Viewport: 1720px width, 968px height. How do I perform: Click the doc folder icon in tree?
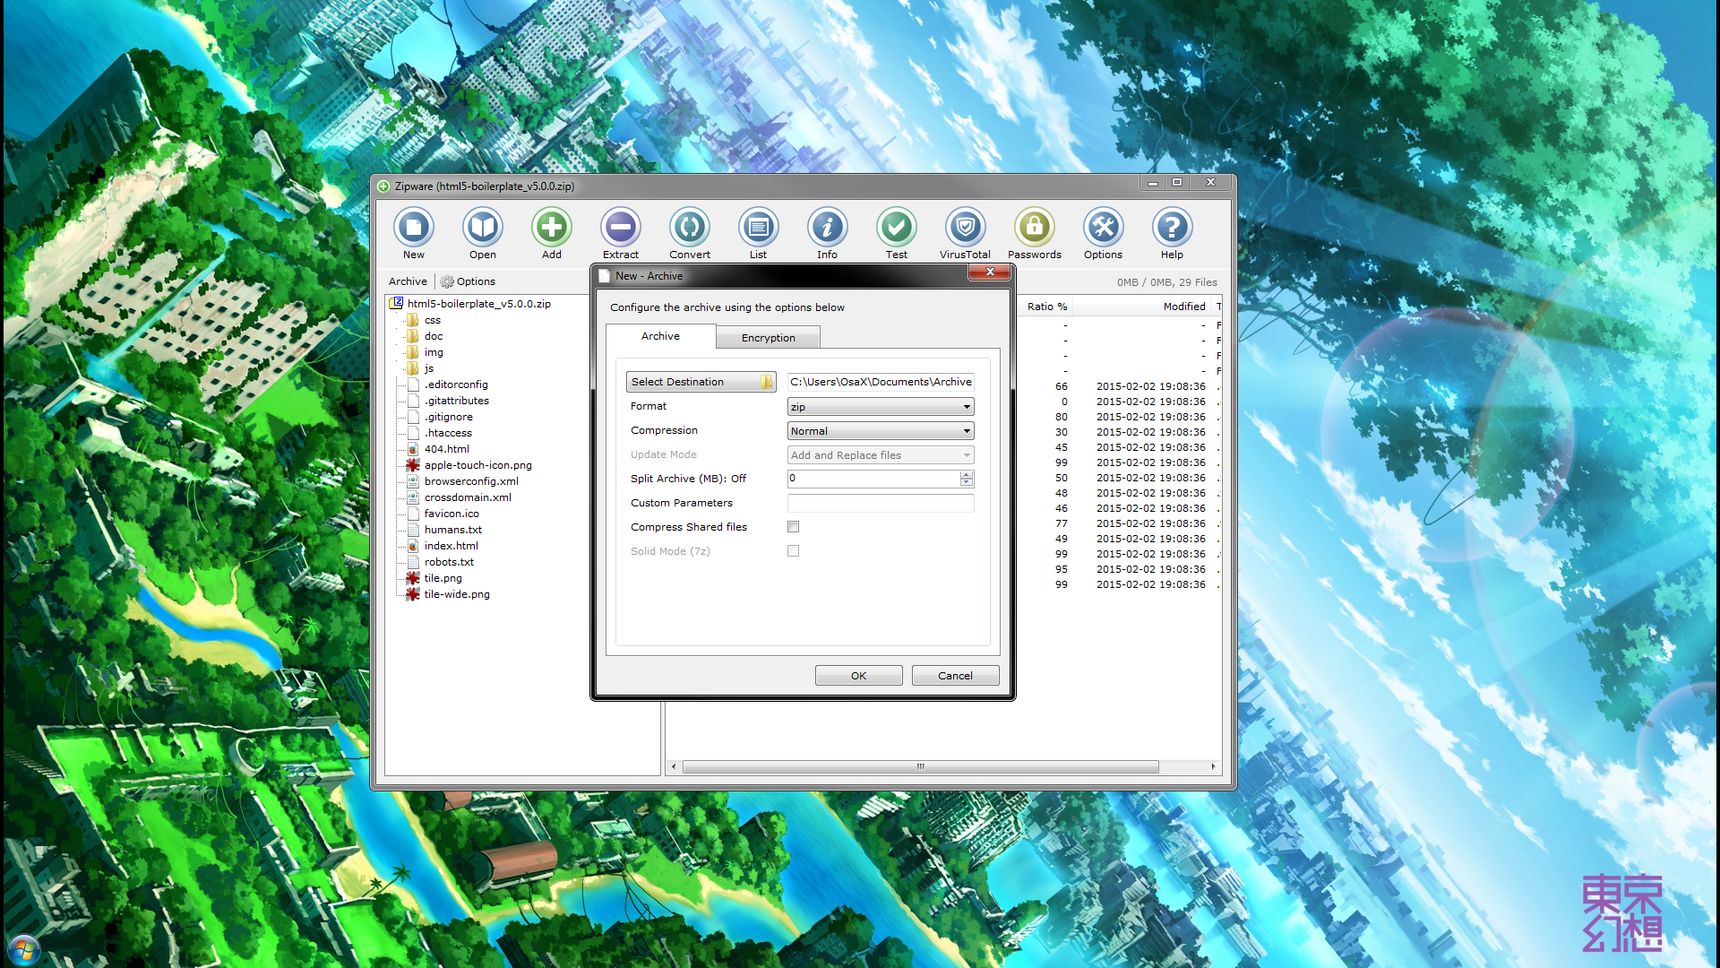(x=412, y=336)
